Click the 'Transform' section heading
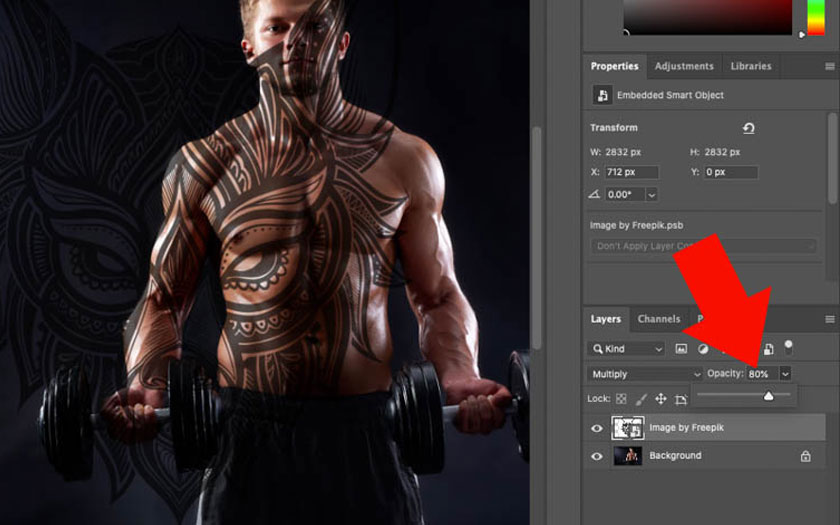The image size is (840, 525). point(614,128)
